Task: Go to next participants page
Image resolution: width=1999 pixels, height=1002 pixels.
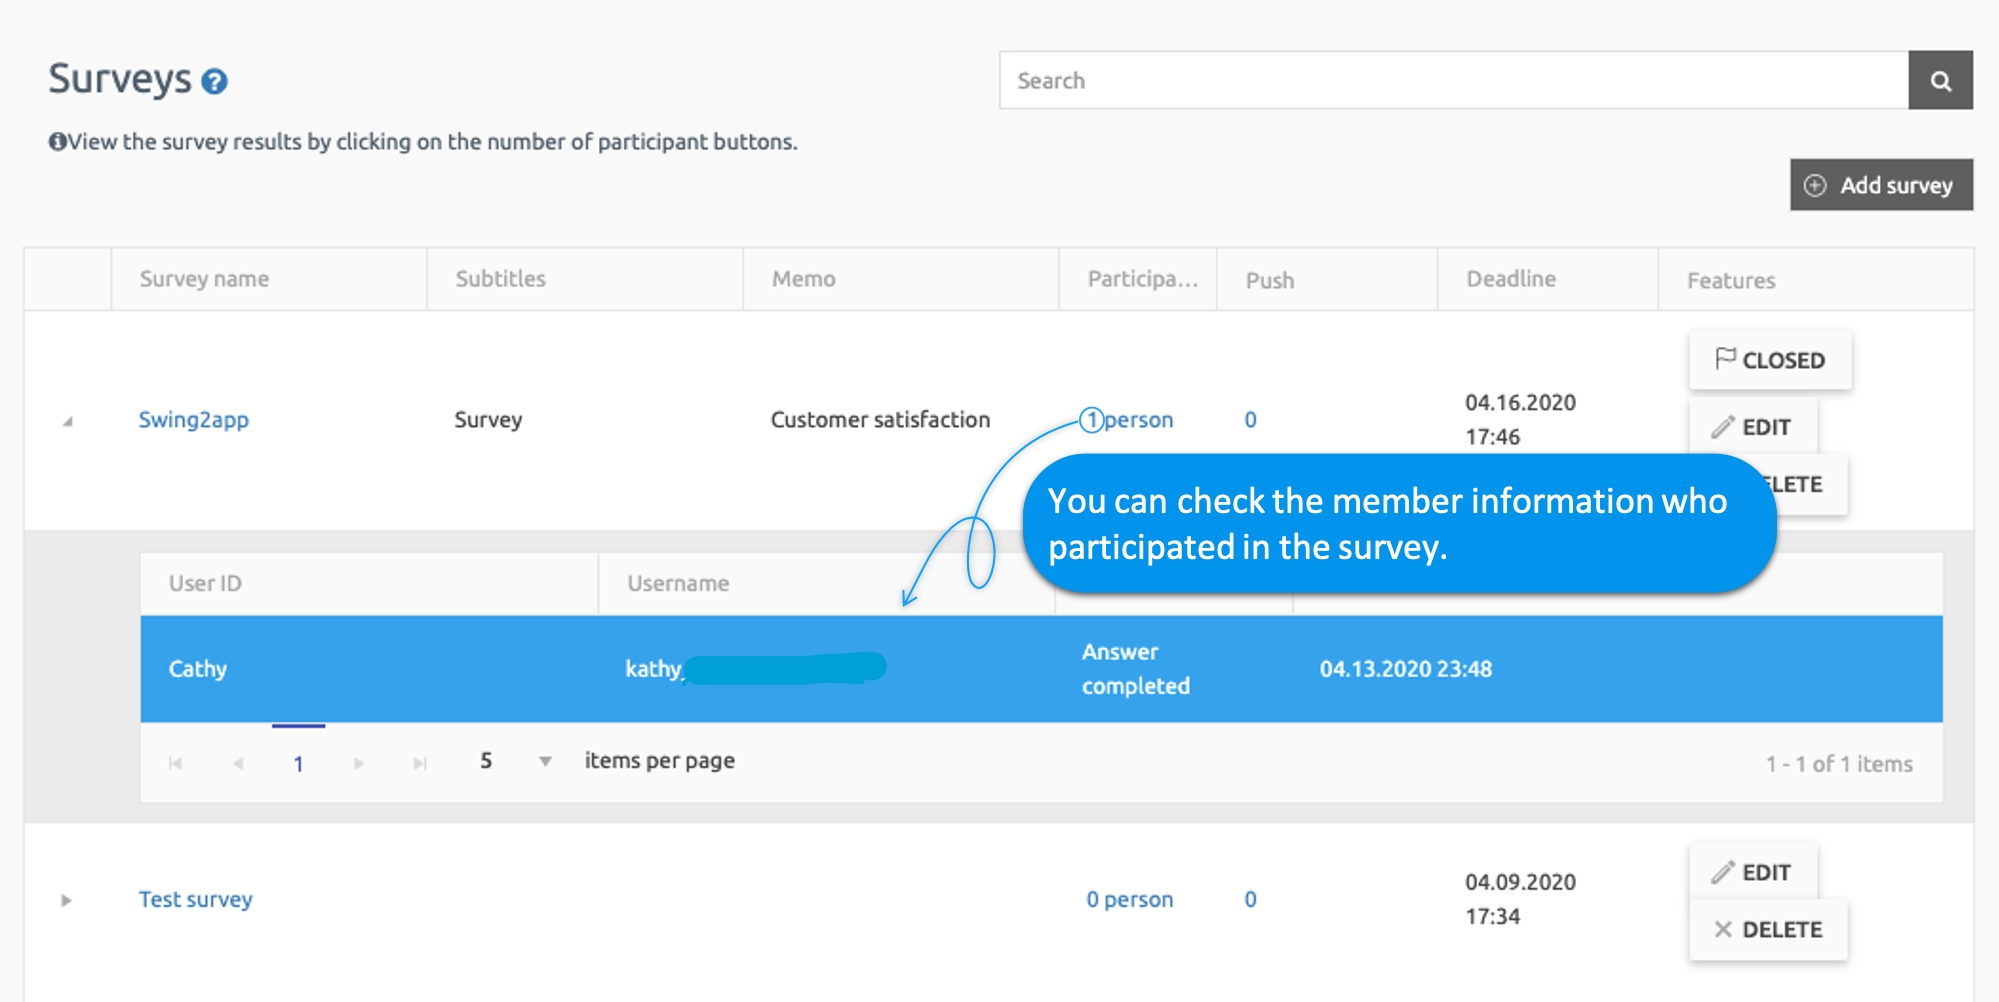Action: [358, 764]
